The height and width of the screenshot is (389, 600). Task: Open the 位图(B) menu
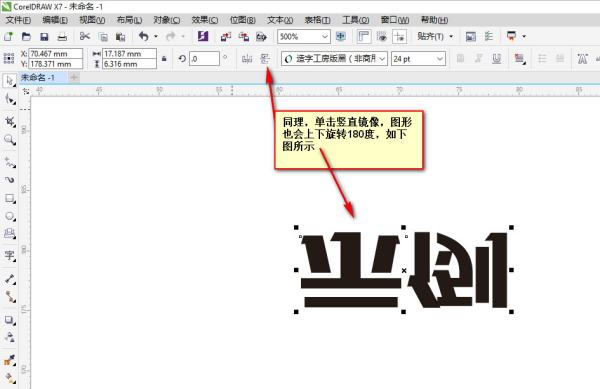[x=243, y=20]
